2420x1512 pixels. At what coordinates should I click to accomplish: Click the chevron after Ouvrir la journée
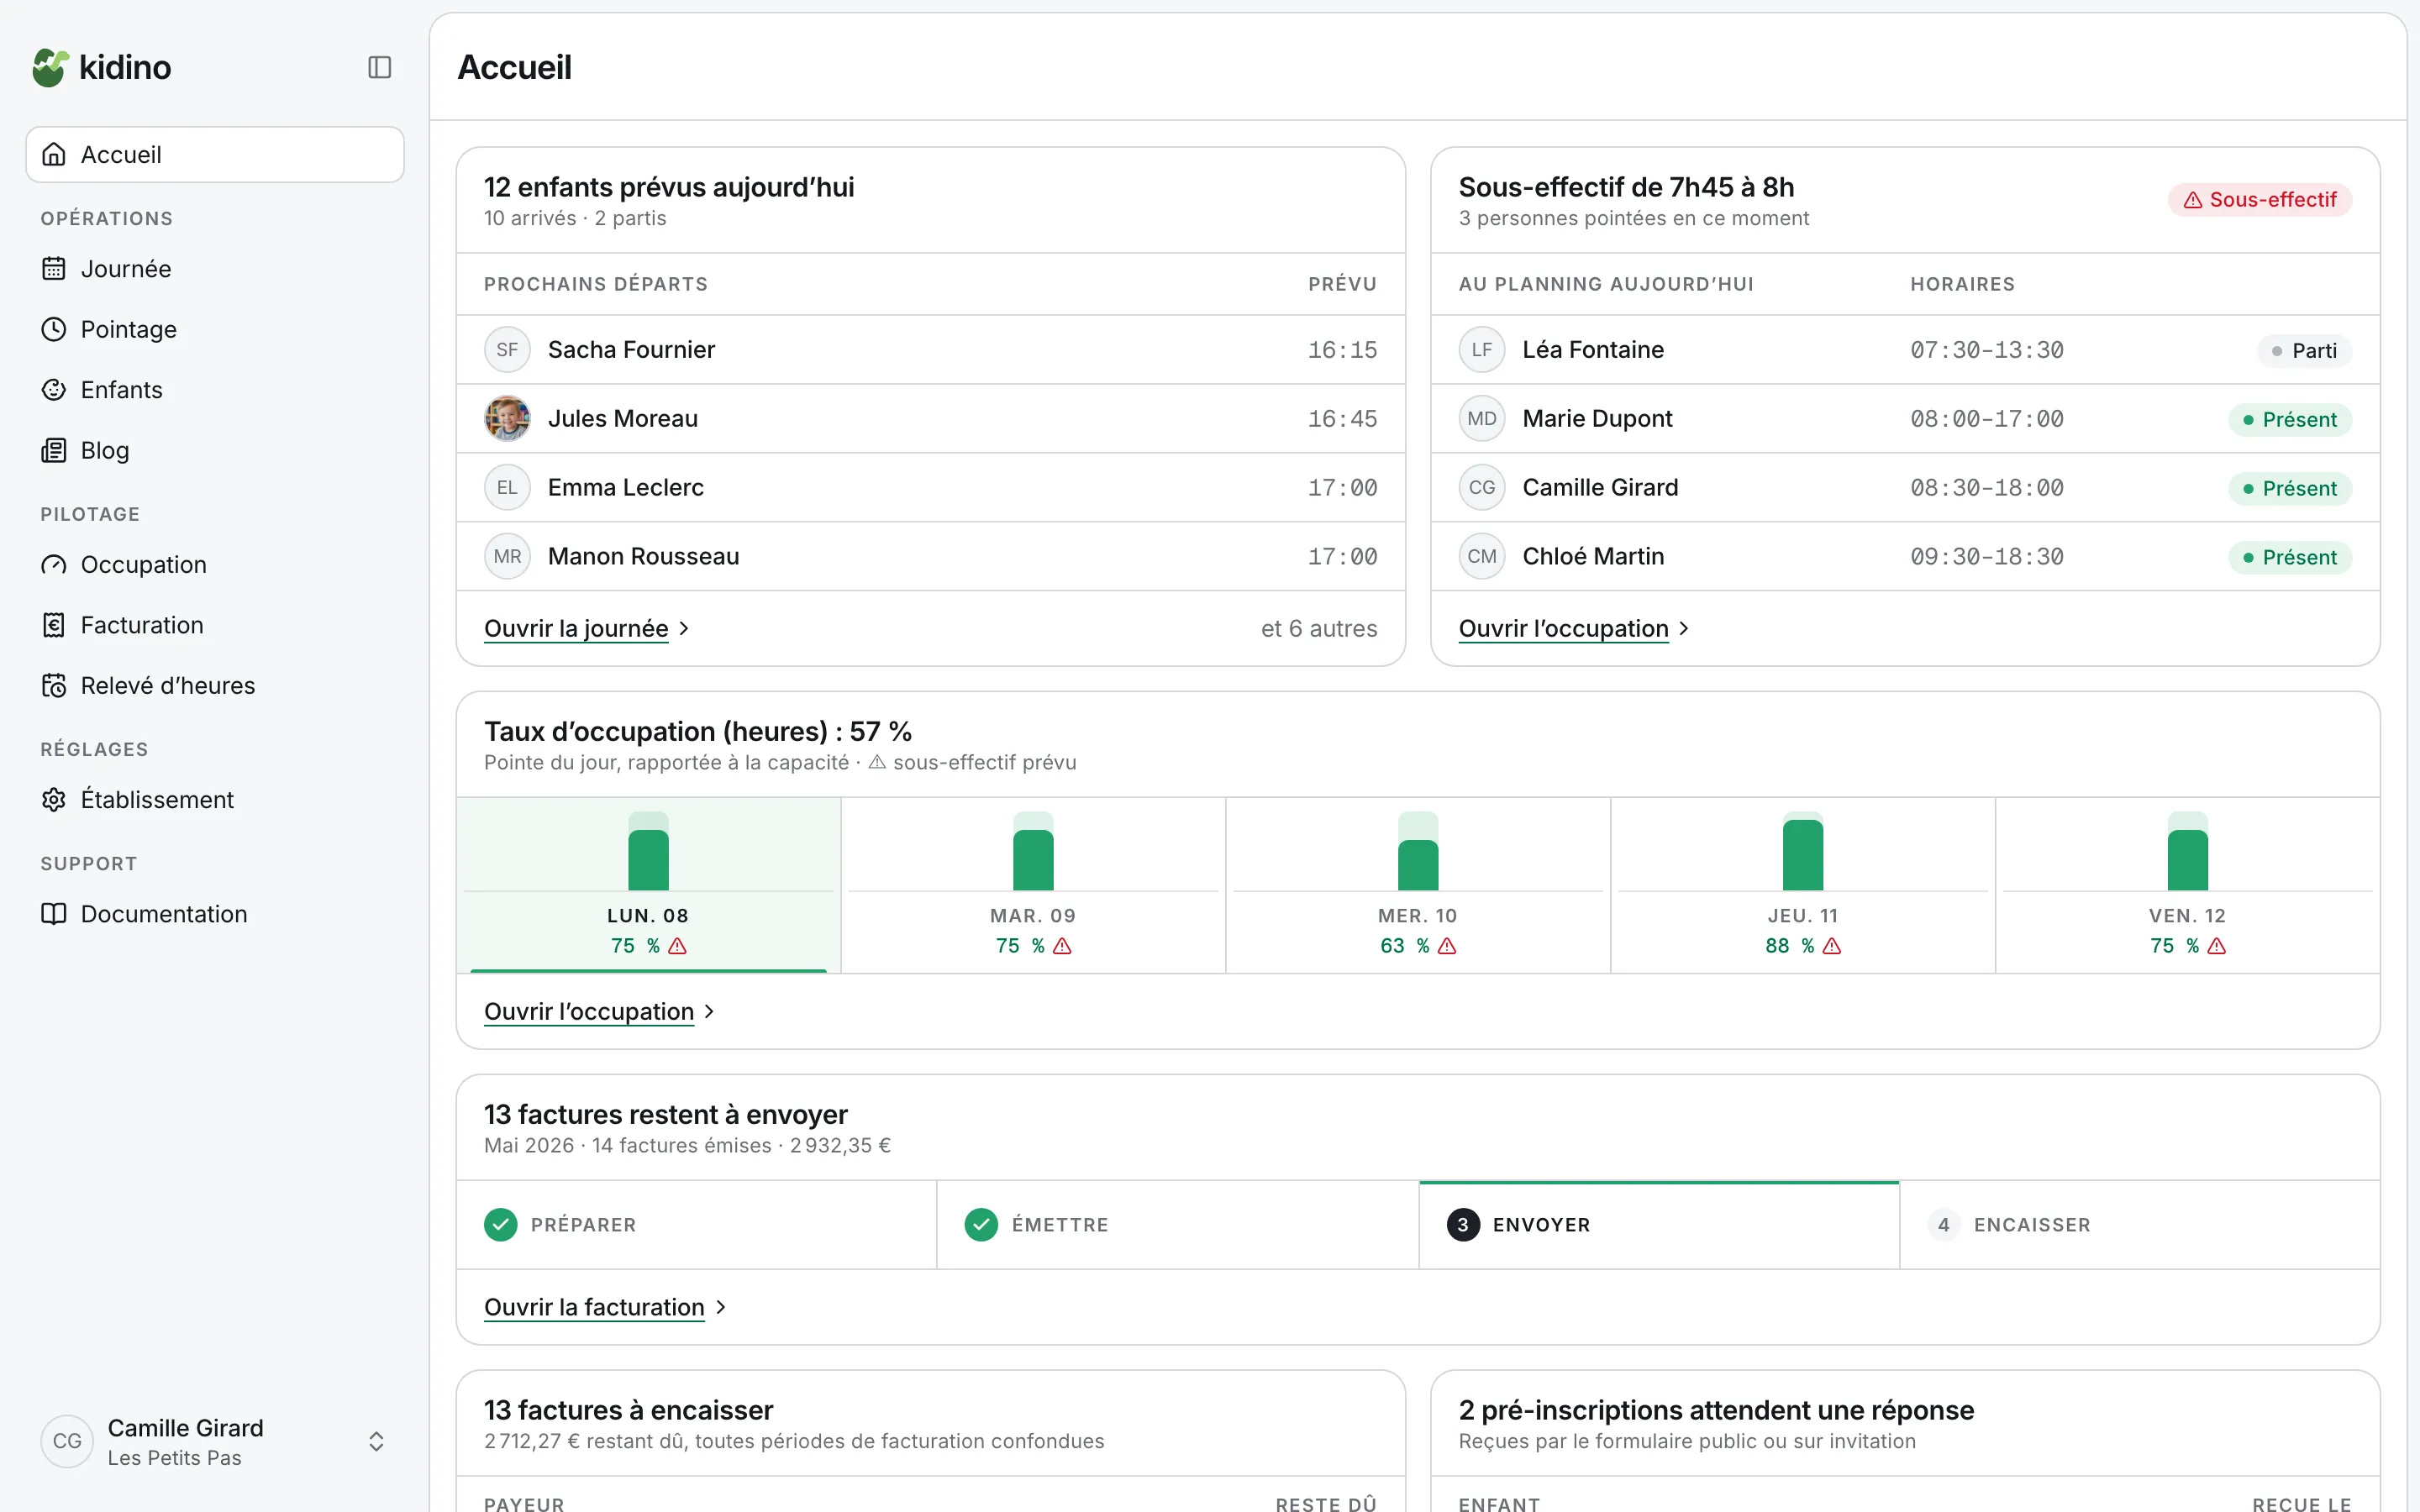point(684,628)
